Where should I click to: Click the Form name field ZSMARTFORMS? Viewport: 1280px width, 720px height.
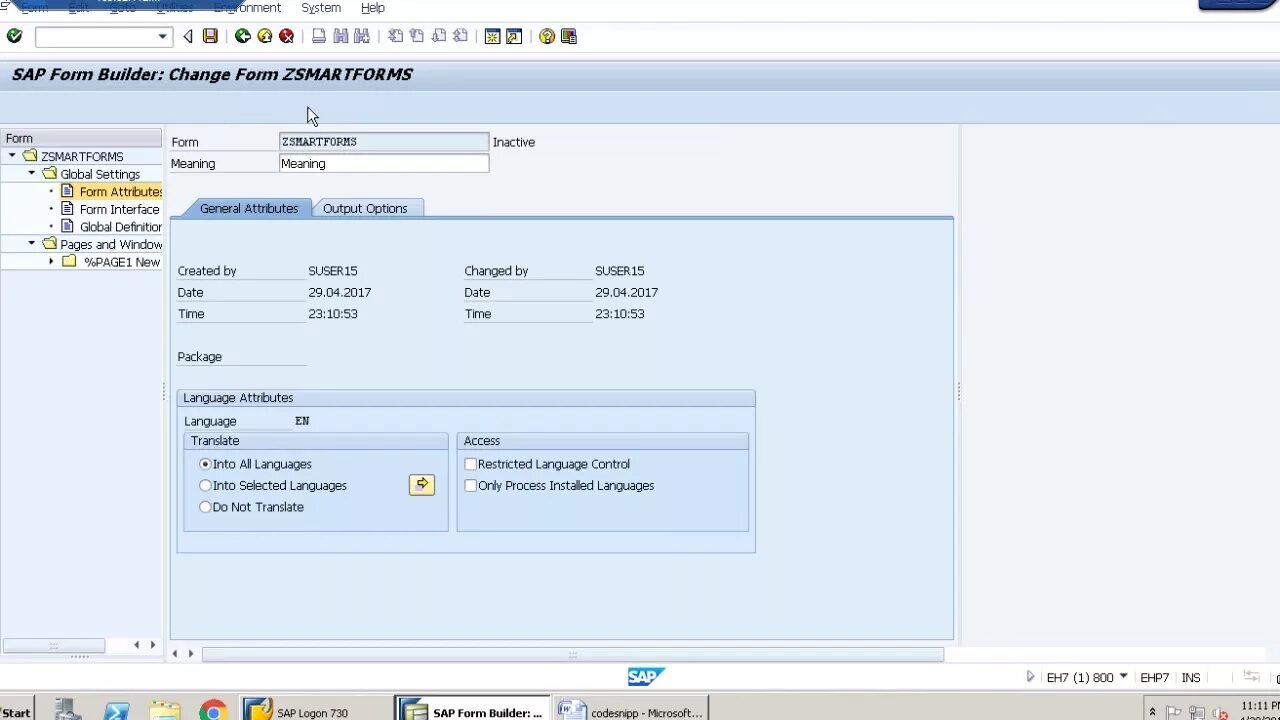point(384,142)
